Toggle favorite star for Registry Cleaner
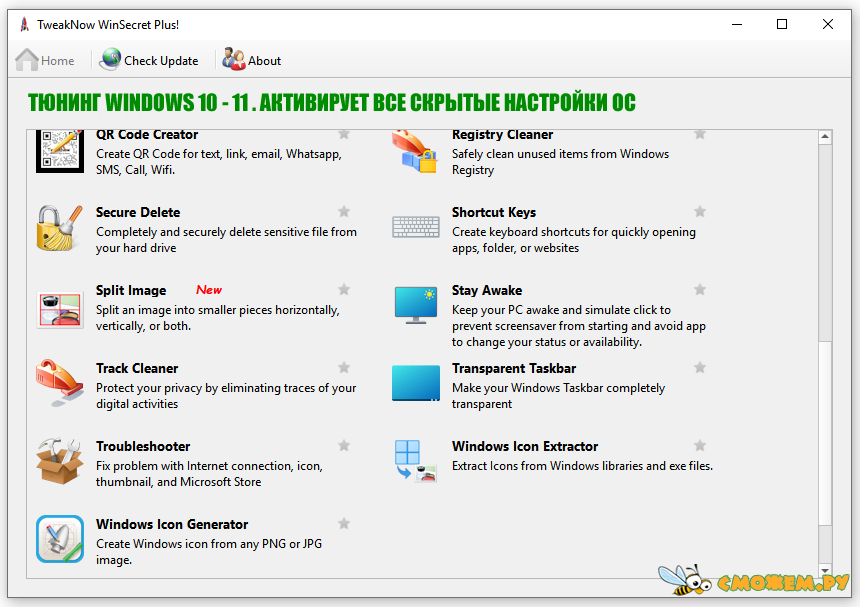 (x=700, y=134)
